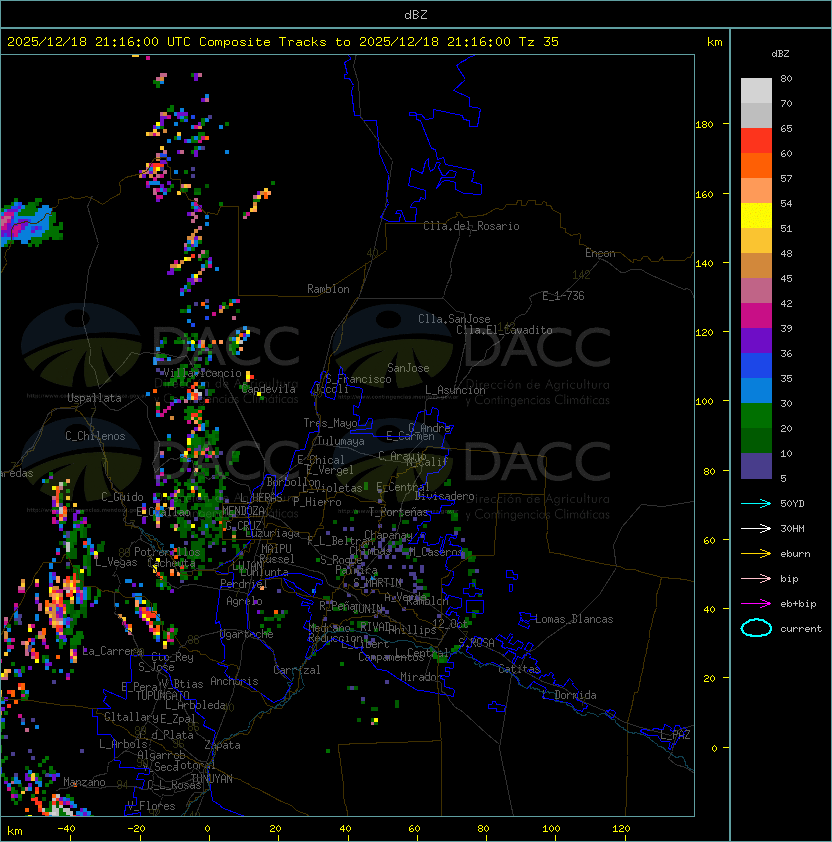The width and height of the screenshot is (832, 842).
Task: Pick the bright green swatch in dBZ scale
Action: 756,416
